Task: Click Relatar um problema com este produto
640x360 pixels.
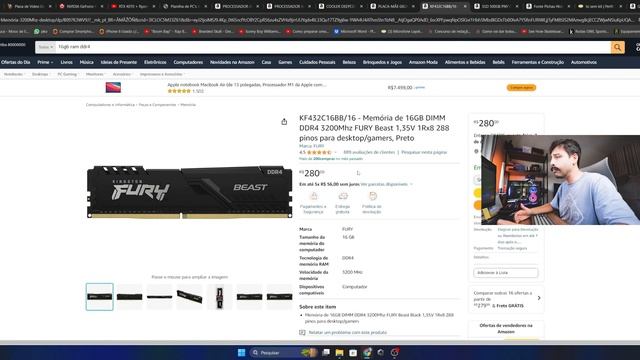Action: click(x=348, y=333)
